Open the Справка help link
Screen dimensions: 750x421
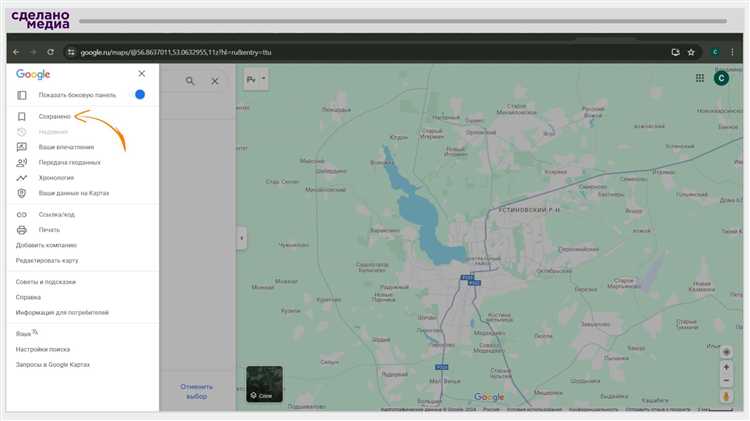[28, 297]
